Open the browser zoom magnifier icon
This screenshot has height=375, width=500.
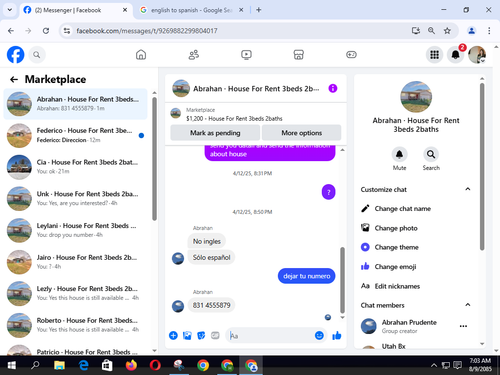tap(431, 31)
